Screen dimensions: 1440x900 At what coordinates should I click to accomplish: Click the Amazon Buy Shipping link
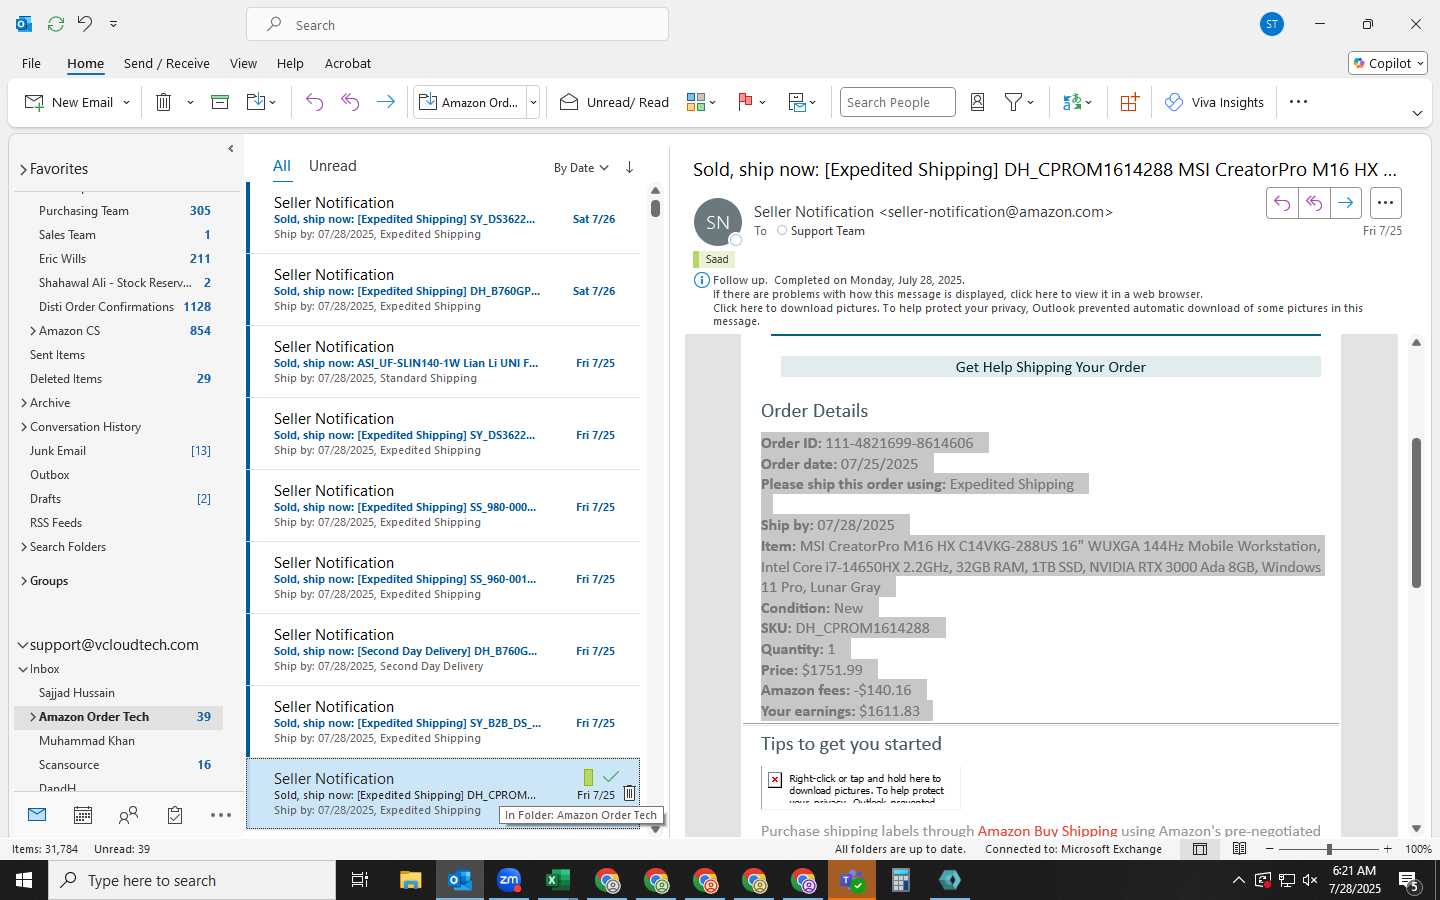(1047, 830)
